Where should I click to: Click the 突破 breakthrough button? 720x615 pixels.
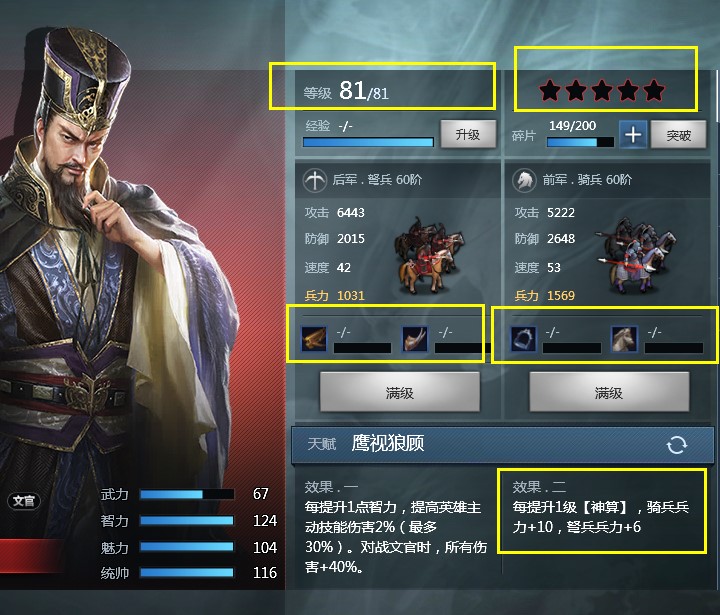pyautogui.click(x=678, y=135)
